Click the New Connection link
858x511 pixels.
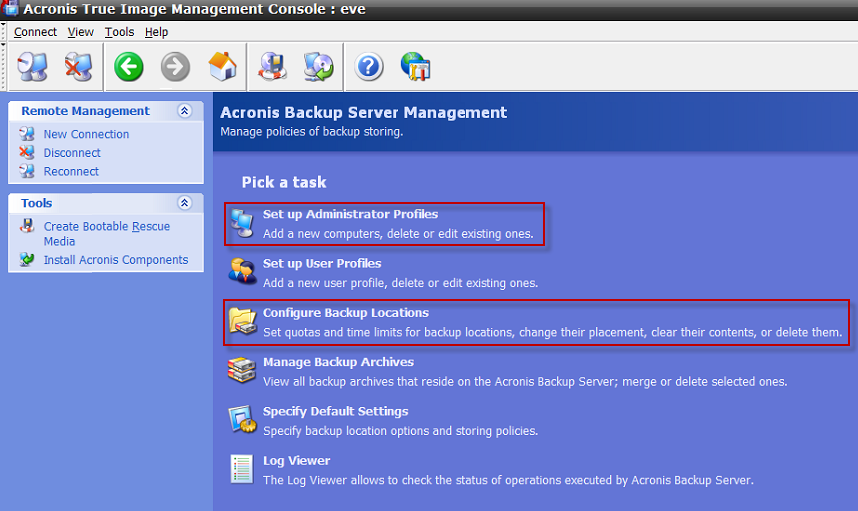click(x=86, y=134)
